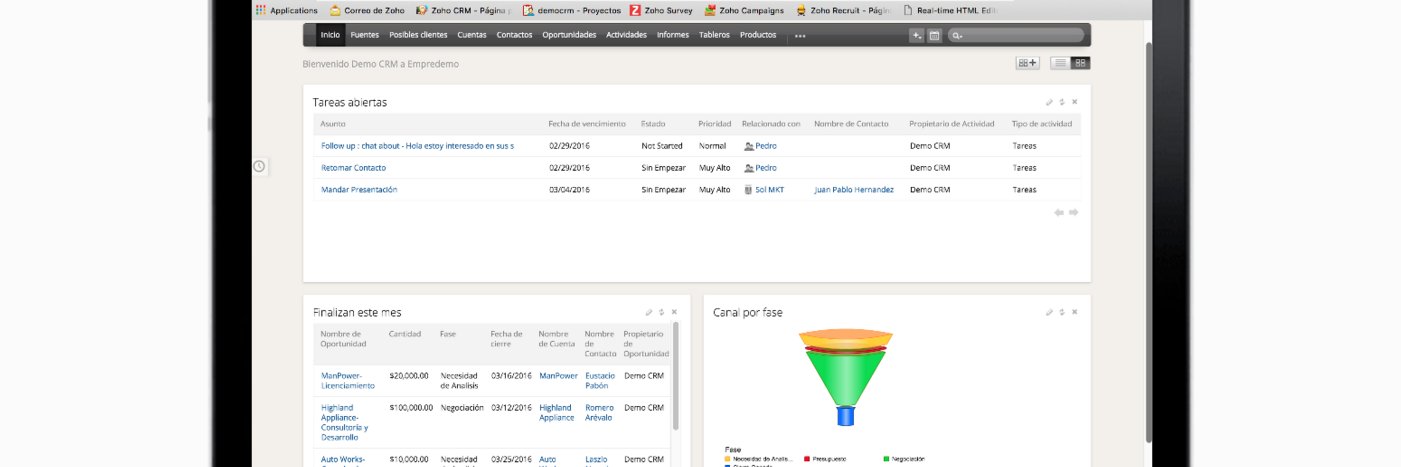The image size is (1401, 467).
Task: Open Zoho Recruit bookmark
Action: pos(843,10)
